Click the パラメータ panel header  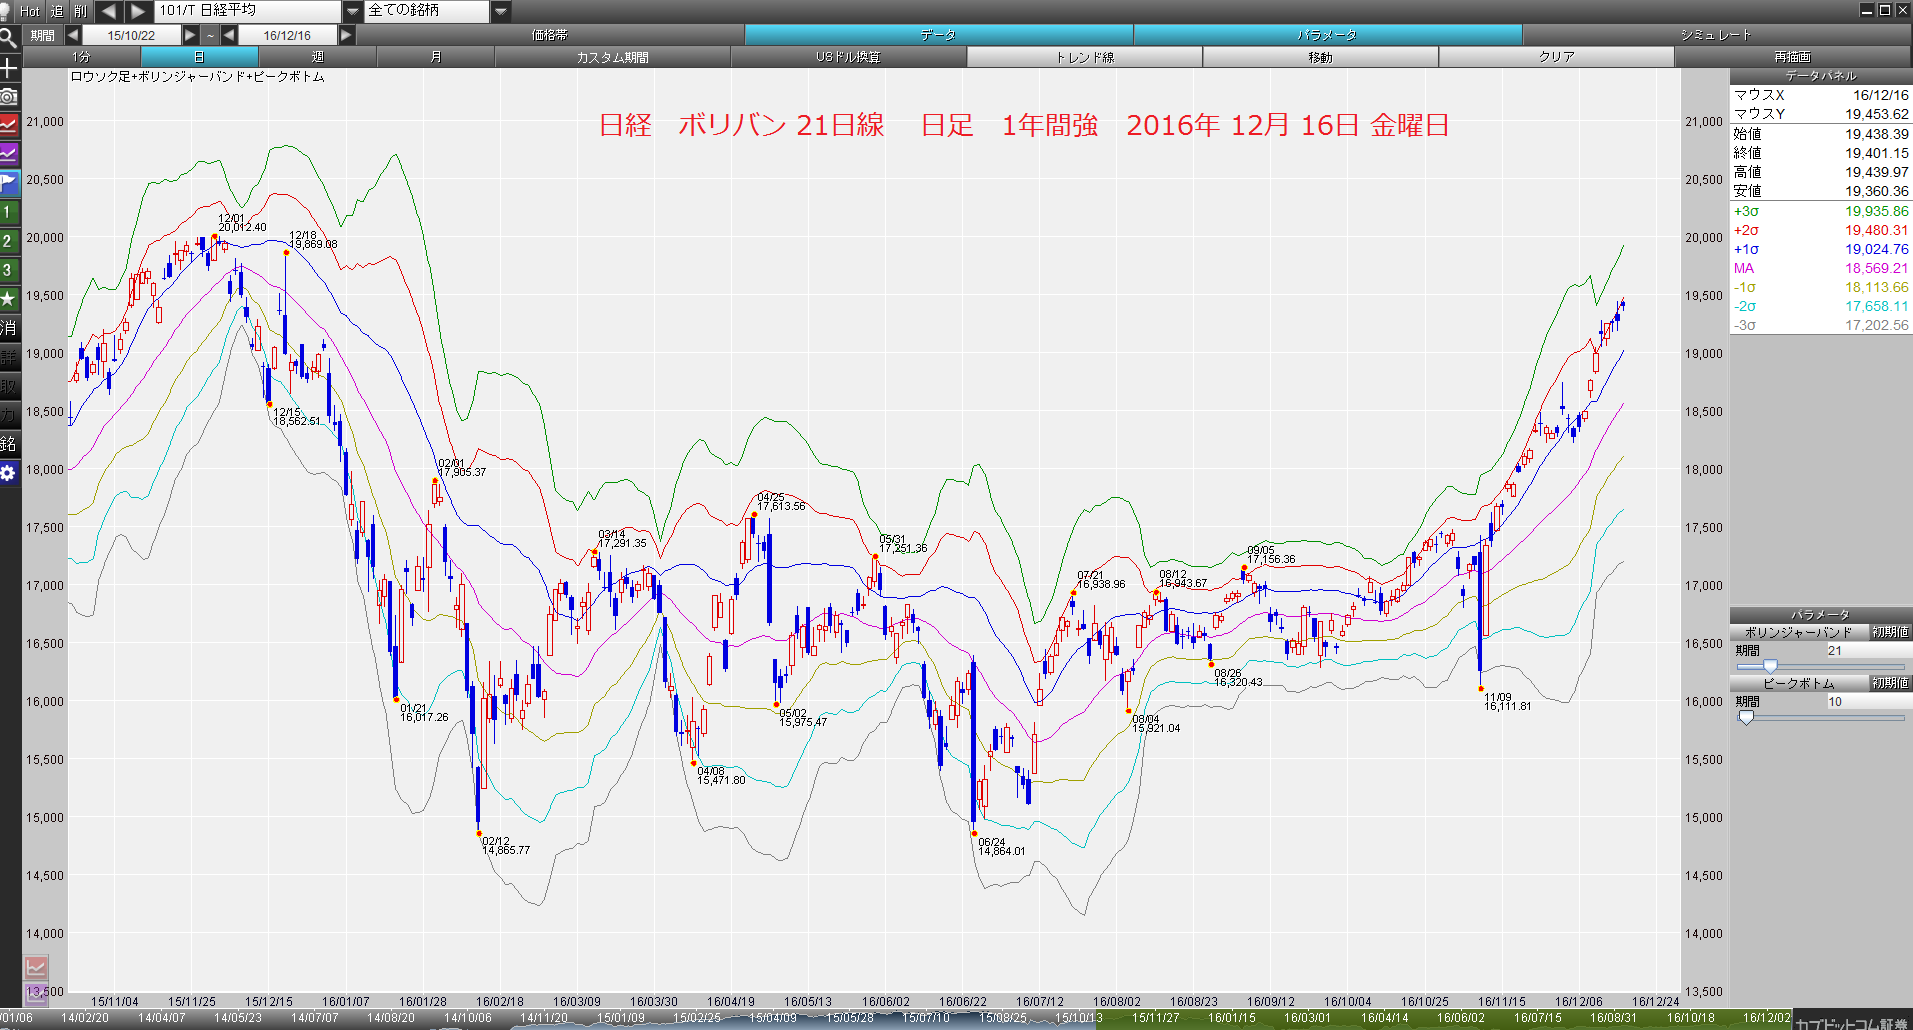coord(1821,615)
